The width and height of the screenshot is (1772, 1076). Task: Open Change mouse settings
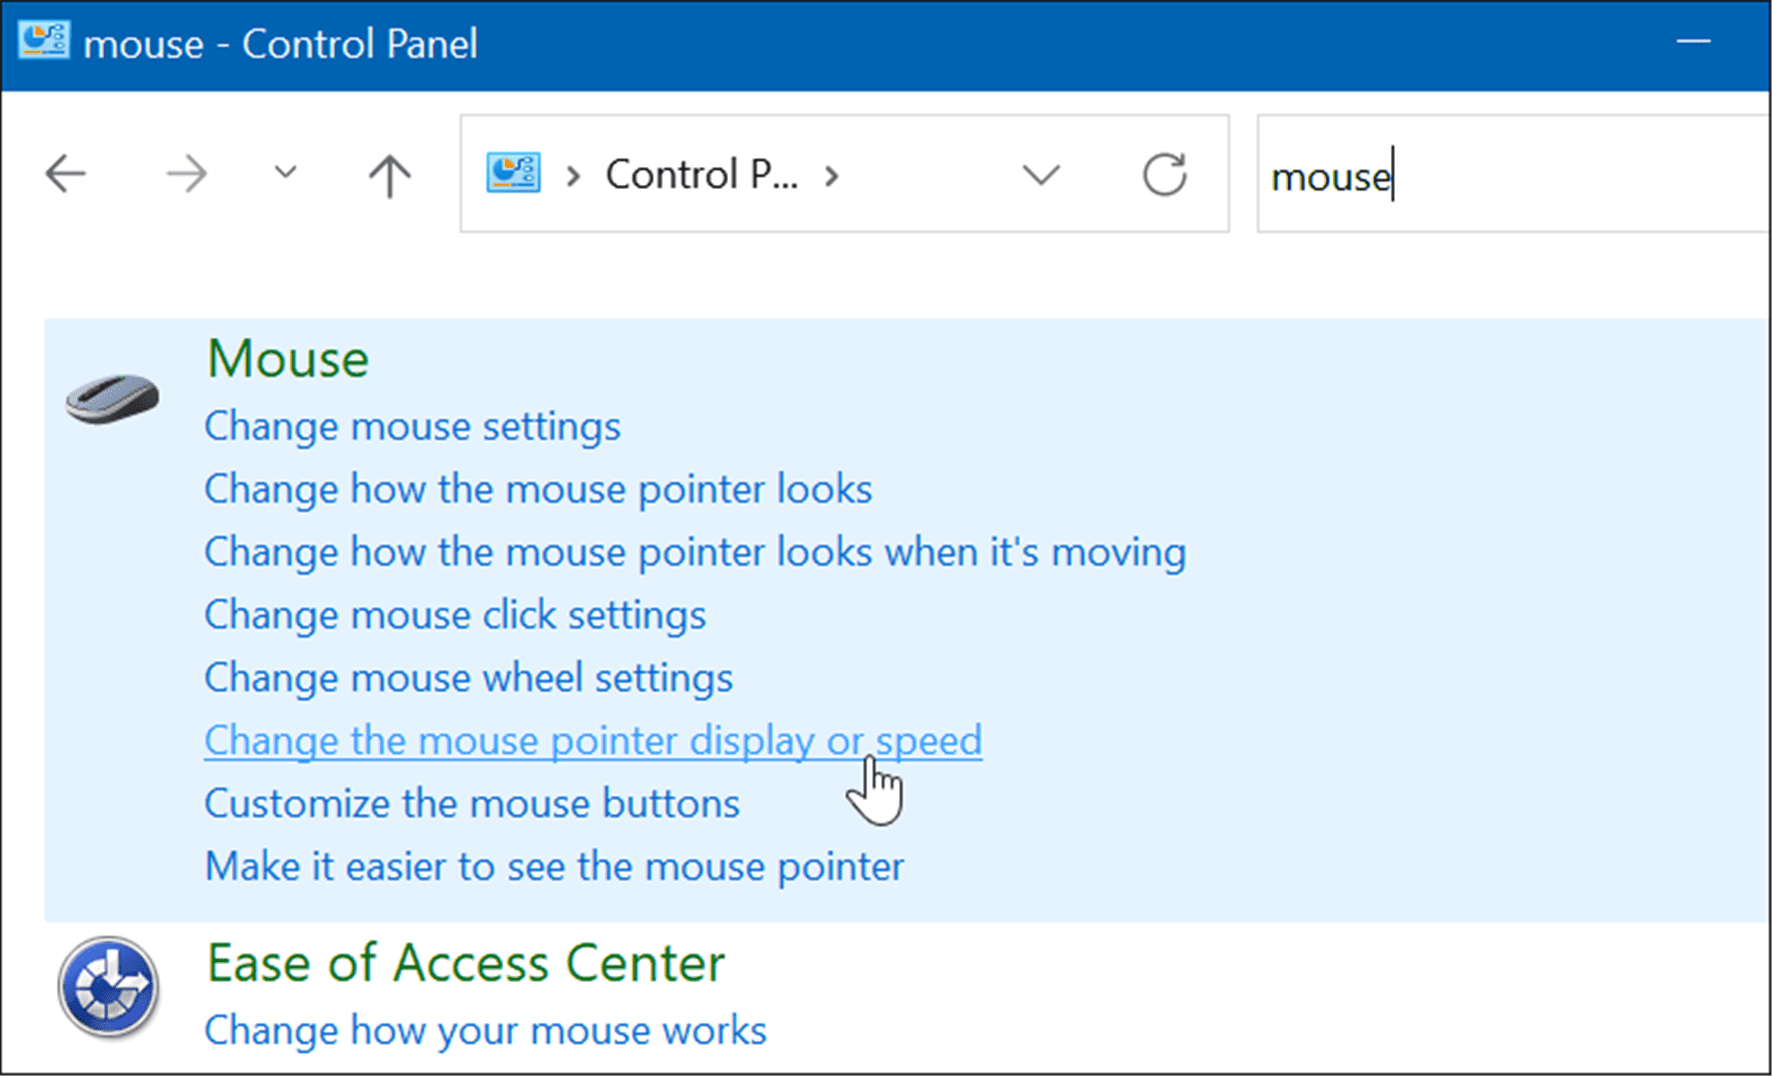(411, 426)
